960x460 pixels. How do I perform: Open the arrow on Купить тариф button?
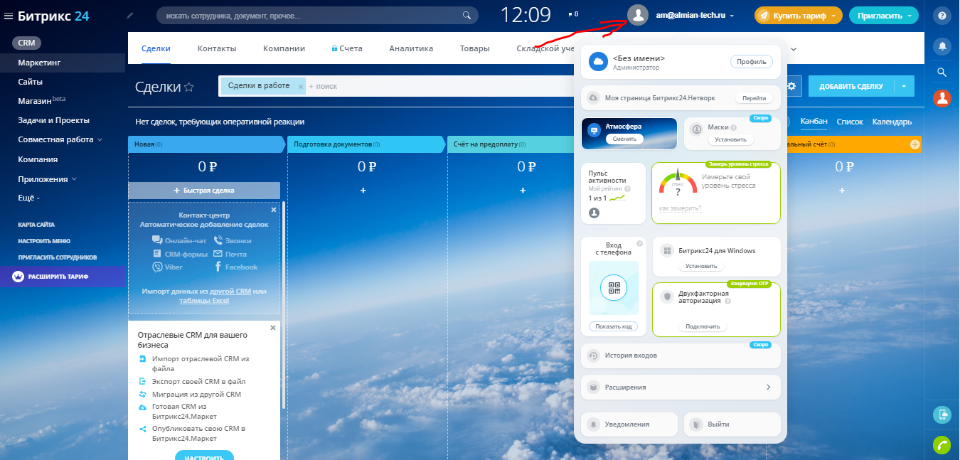click(833, 16)
